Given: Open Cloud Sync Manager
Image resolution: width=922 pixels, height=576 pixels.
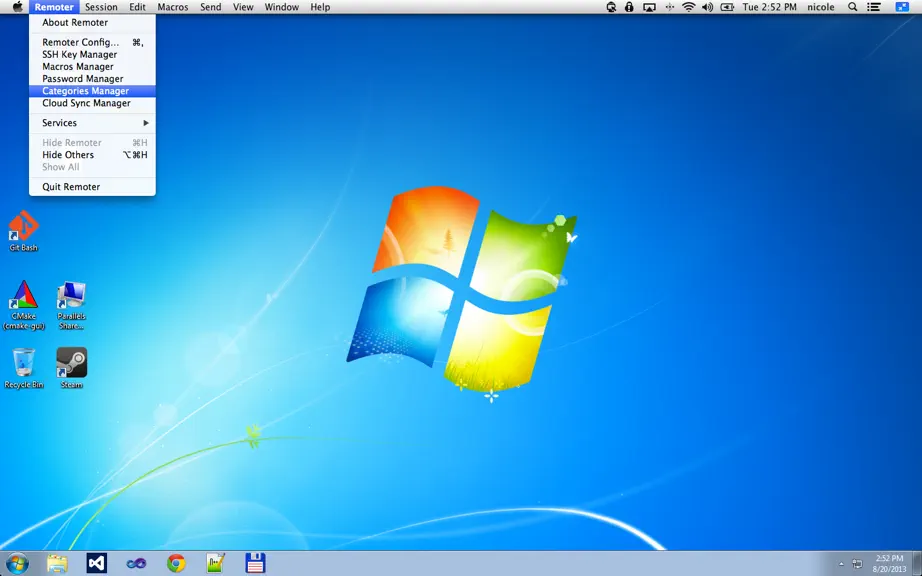Looking at the screenshot, I should [92, 103].
